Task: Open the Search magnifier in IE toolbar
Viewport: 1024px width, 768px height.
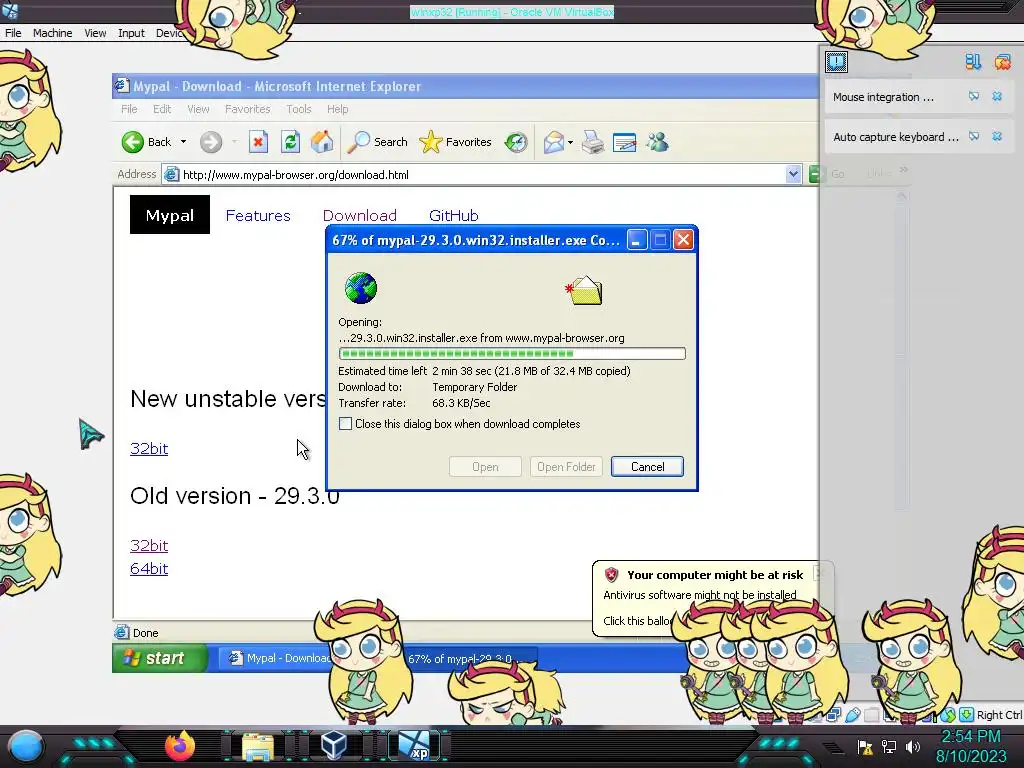Action: click(358, 142)
